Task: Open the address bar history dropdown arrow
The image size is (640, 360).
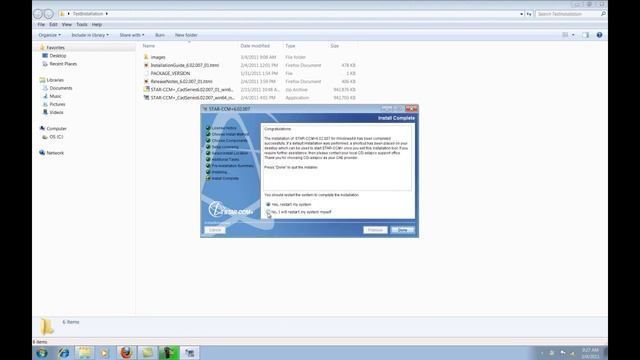Action: click(521, 14)
